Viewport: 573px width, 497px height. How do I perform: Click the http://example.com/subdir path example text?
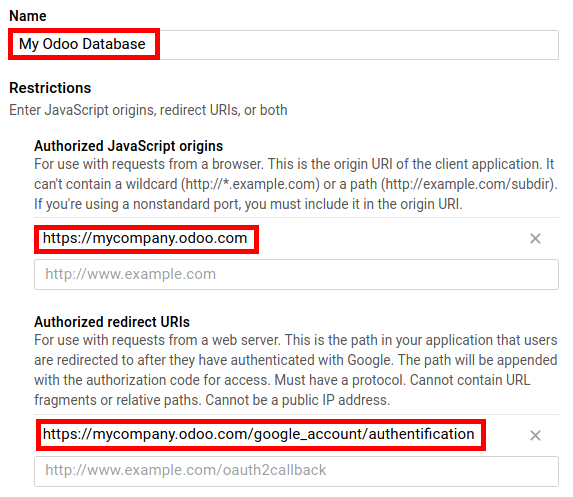(469, 184)
